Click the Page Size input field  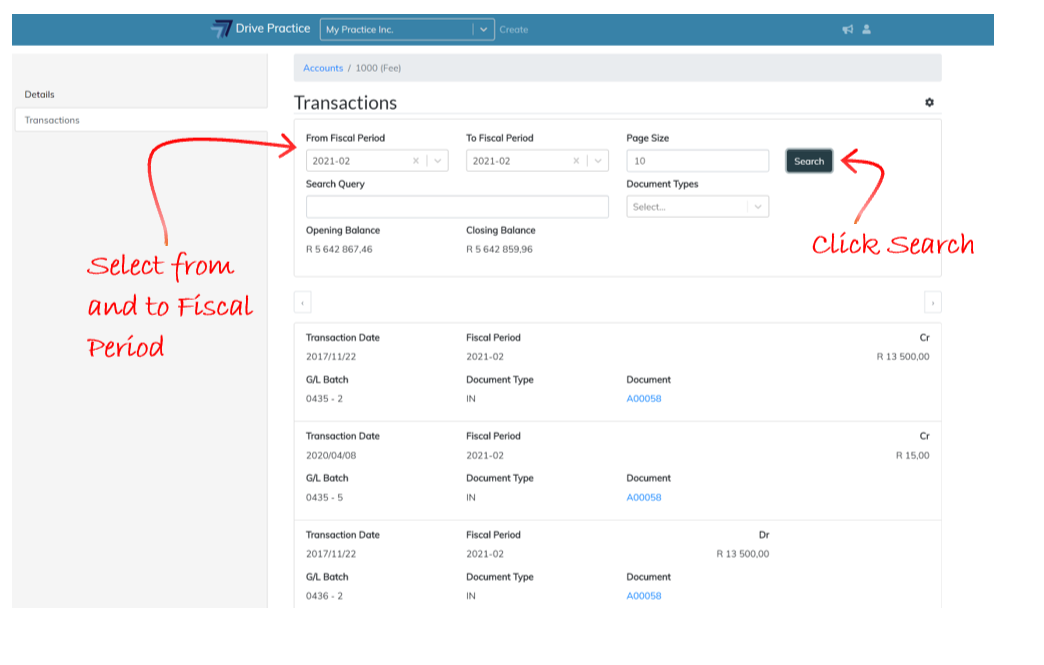[x=697, y=161]
